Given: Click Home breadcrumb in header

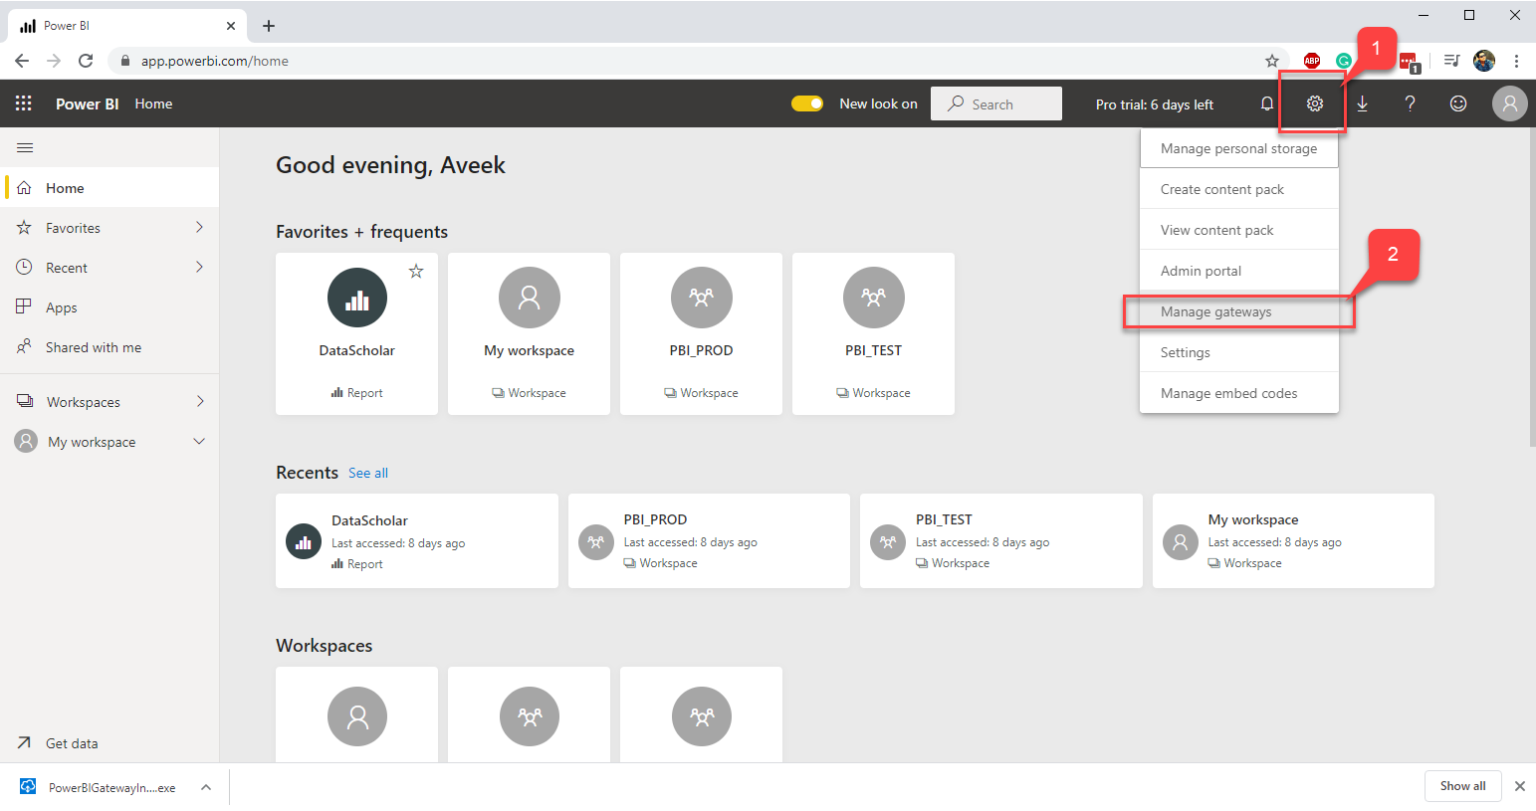Looking at the screenshot, I should tap(153, 104).
